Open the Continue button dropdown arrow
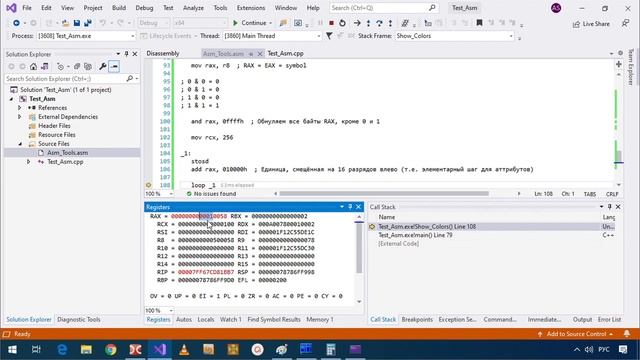 270,23
